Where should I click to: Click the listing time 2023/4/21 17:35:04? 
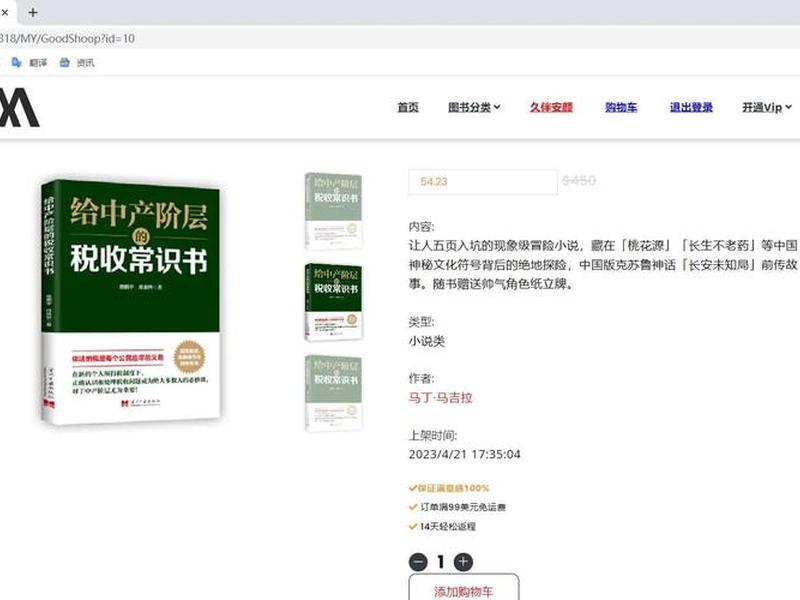(464, 454)
